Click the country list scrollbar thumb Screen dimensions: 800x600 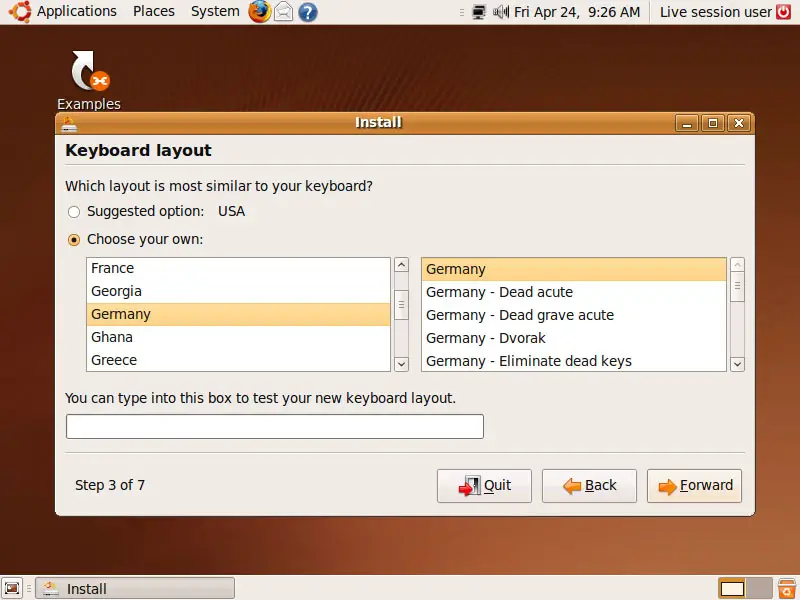click(402, 305)
